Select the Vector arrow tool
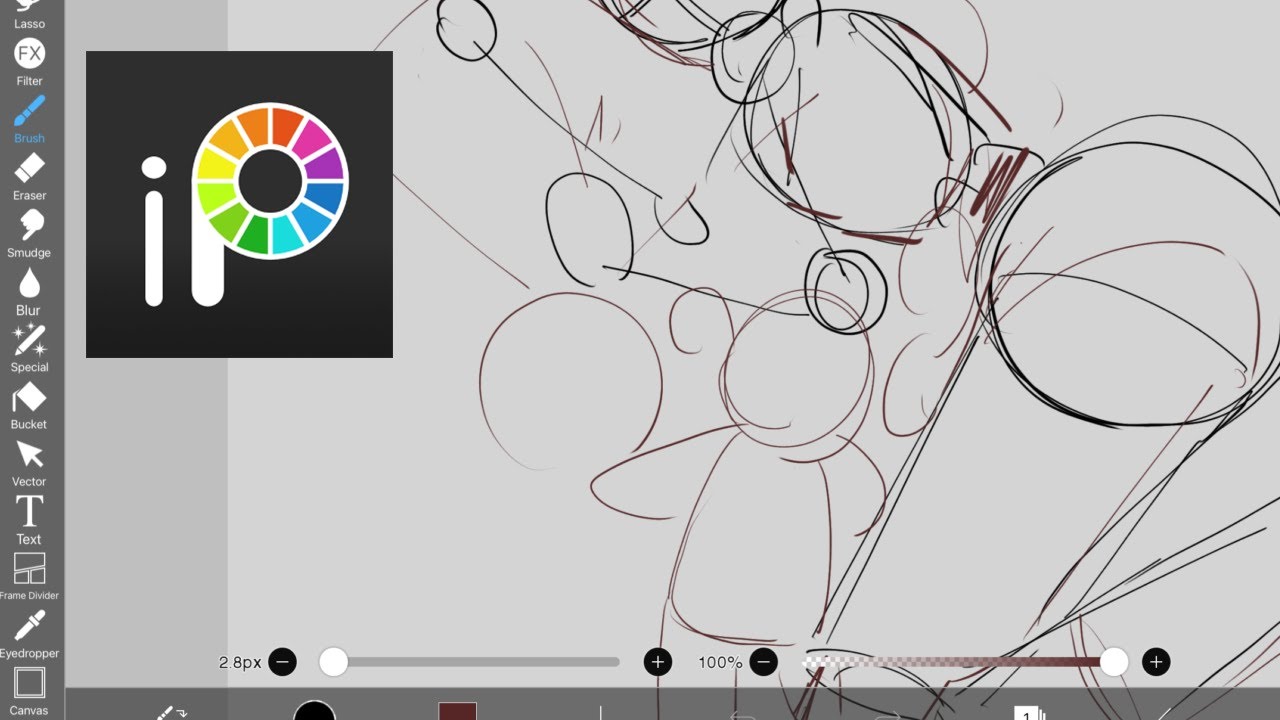This screenshot has width=1280, height=720. 29,463
